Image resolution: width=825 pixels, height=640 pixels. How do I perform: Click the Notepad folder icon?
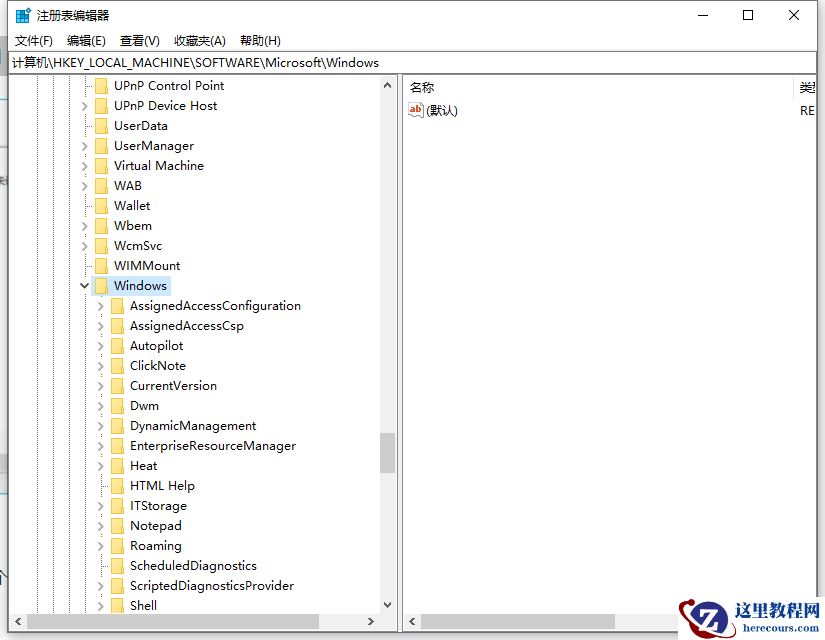[119, 525]
